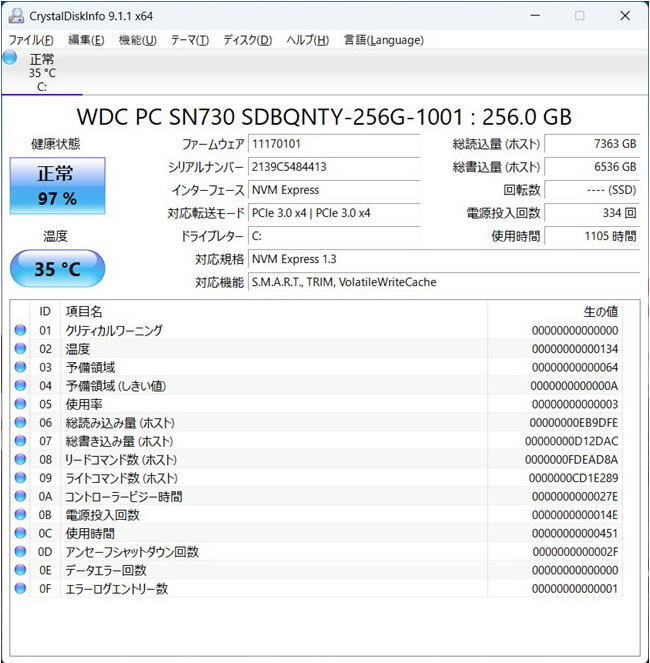Click the rotation rate value ---- (SSD)
Screen dimensions: 650x663
pos(592,190)
